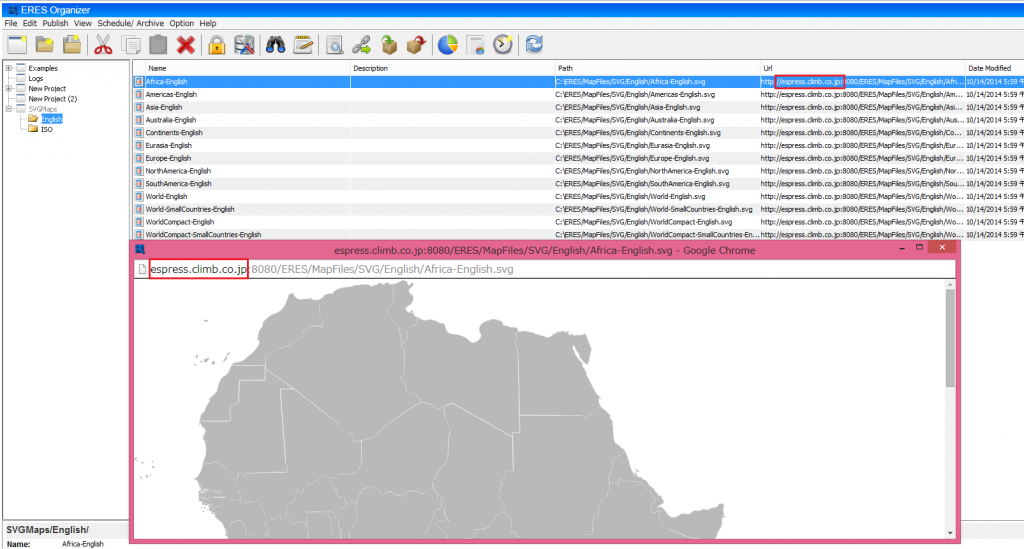Image resolution: width=1024 pixels, height=549 pixels.
Task: Select the Europe-English row in list
Action: pyautogui.click(x=168, y=158)
